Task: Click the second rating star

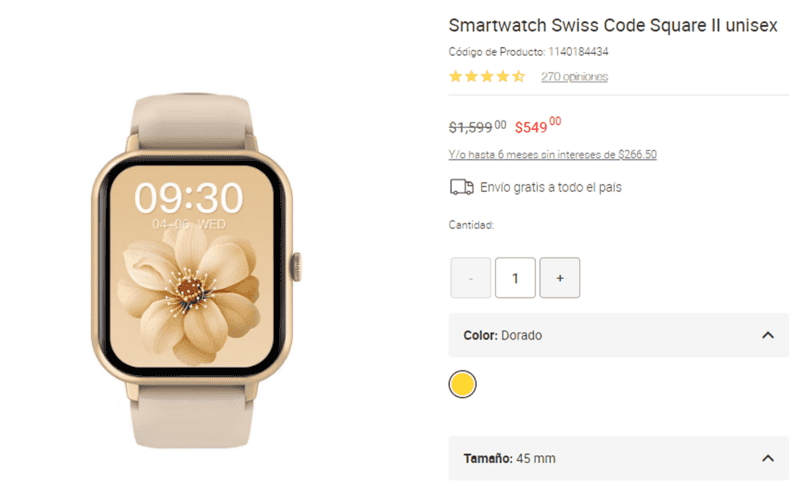Action: pyautogui.click(x=471, y=76)
